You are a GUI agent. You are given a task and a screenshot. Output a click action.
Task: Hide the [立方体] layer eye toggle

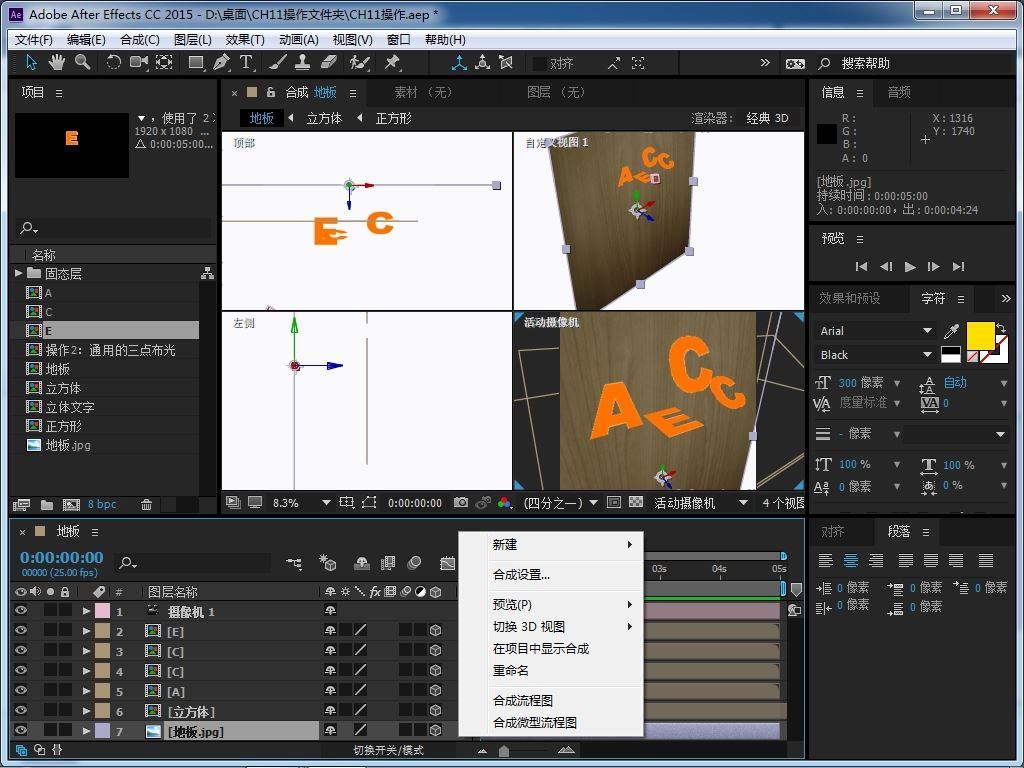click(21, 711)
